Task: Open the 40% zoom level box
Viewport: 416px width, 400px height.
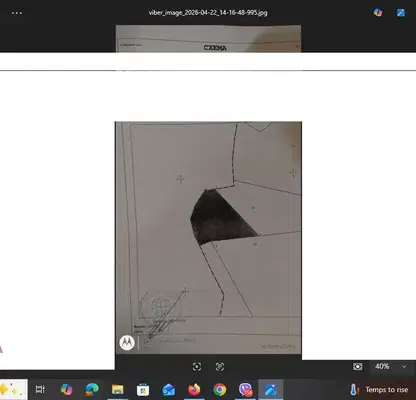Action: (382, 366)
